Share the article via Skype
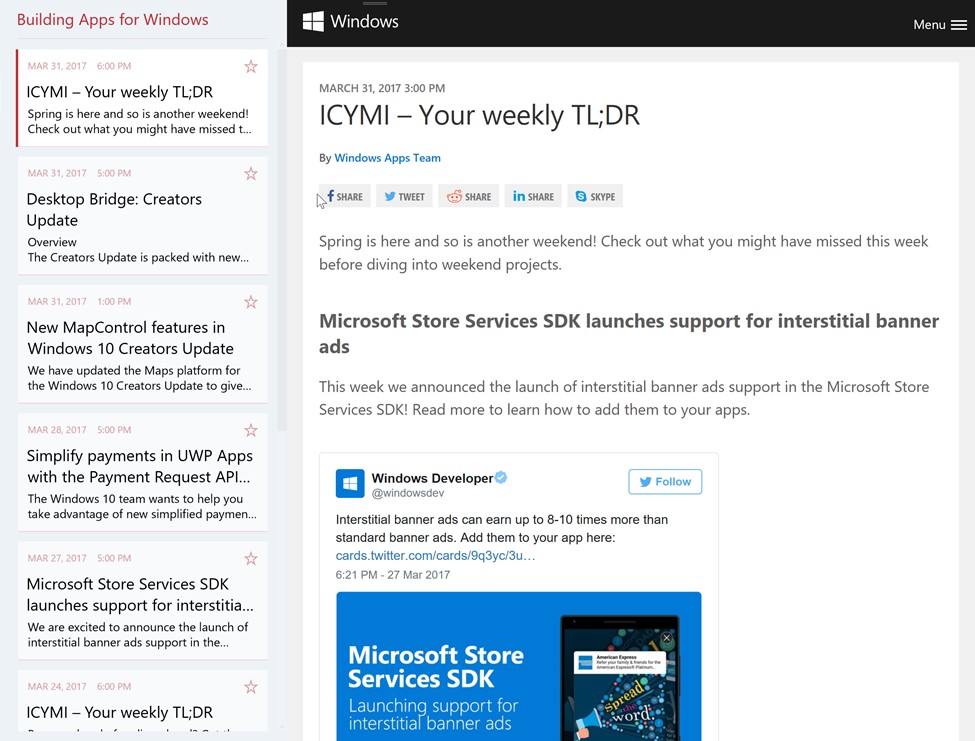 click(595, 196)
